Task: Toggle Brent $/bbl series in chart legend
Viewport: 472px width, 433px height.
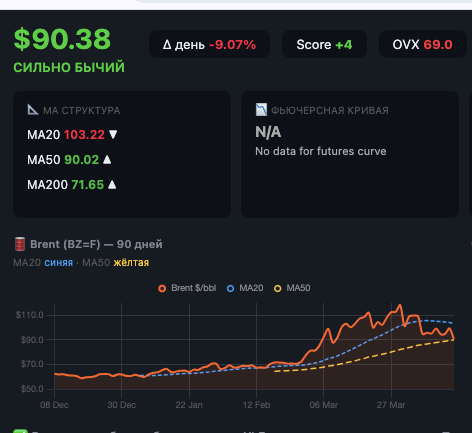Action: click(x=187, y=288)
